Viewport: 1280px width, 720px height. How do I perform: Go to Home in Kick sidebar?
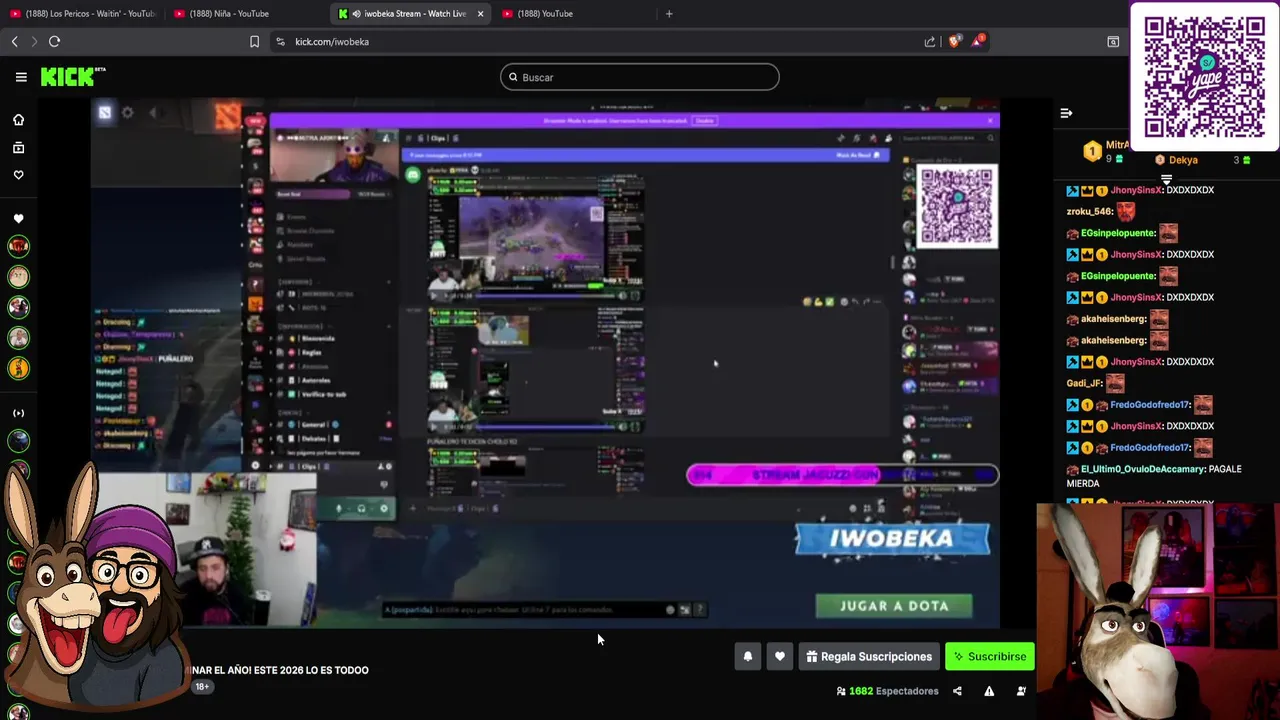tap(18, 120)
